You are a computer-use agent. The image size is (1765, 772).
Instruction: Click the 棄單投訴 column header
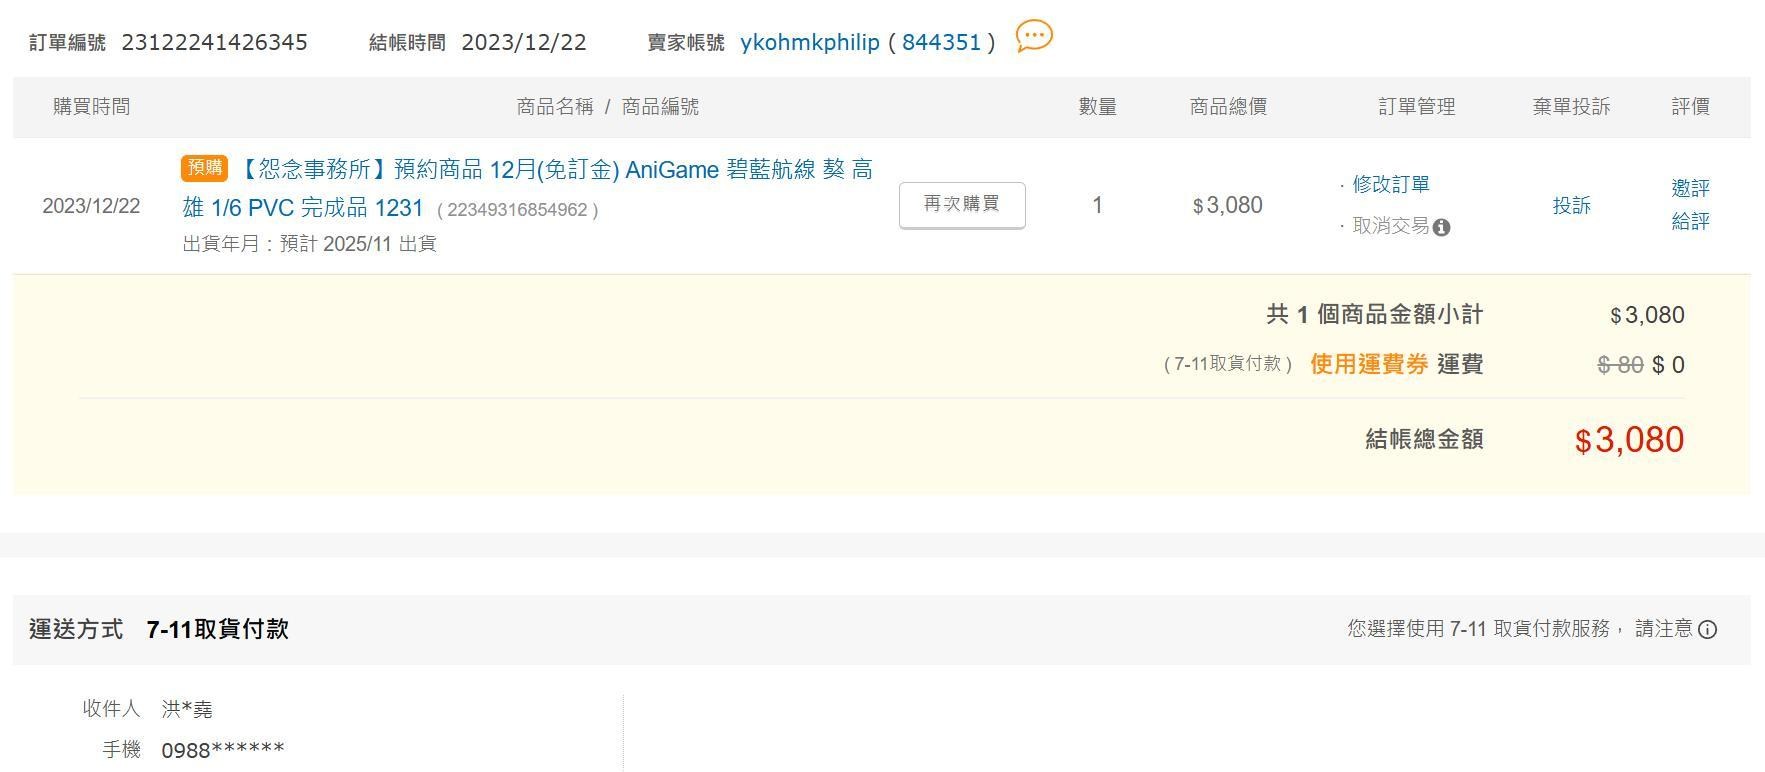click(x=1571, y=107)
